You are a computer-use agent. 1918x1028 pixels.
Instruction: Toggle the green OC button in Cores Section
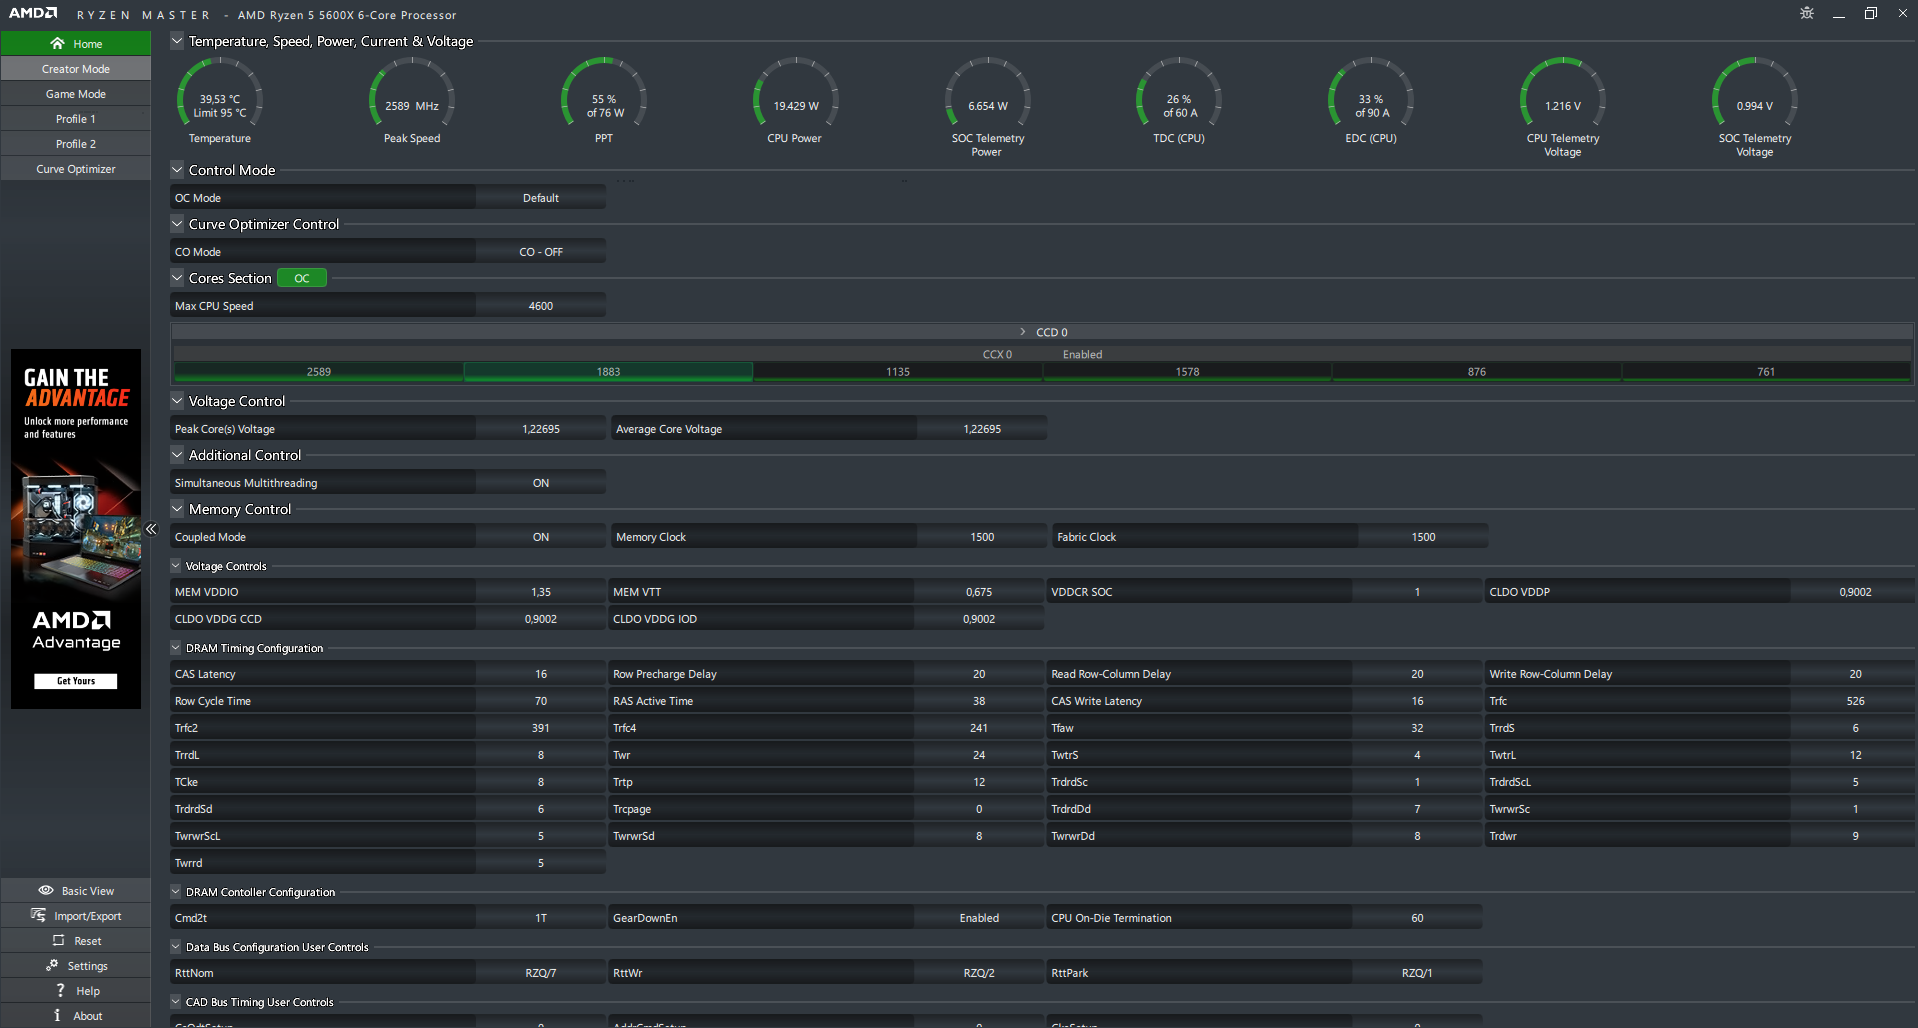tap(301, 278)
